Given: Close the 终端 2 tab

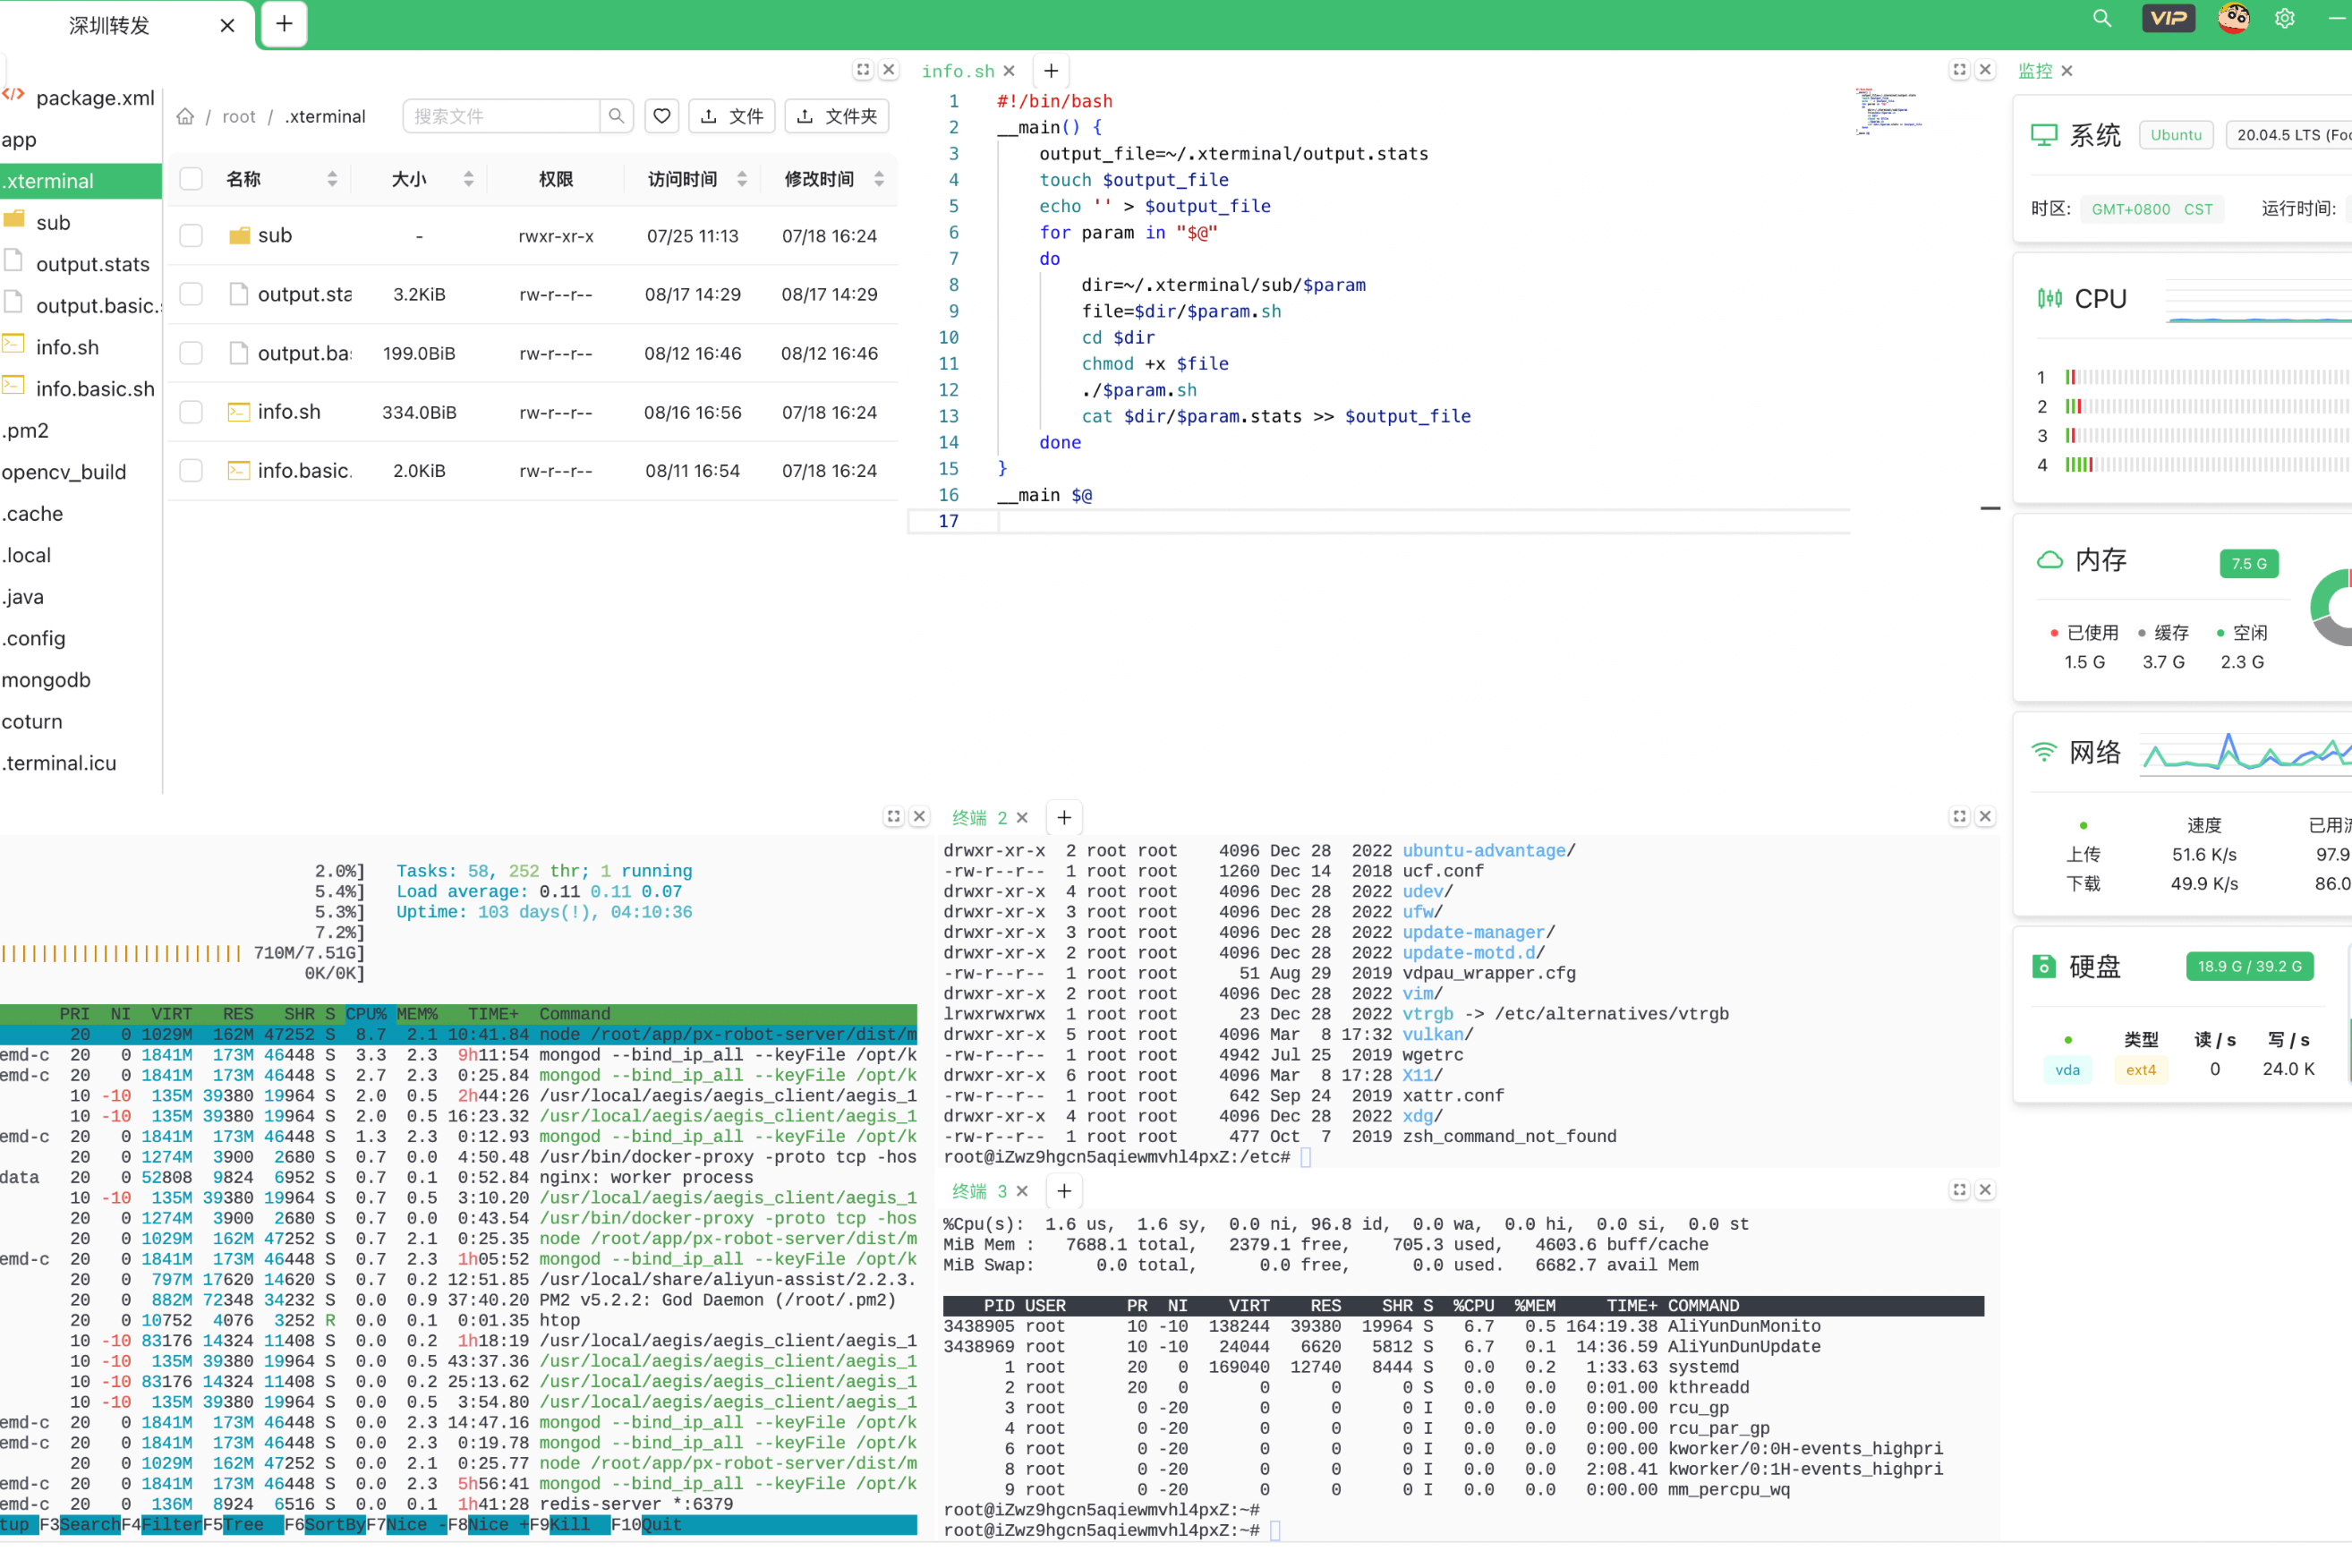Looking at the screenshot, I should tap(1022, 817).
